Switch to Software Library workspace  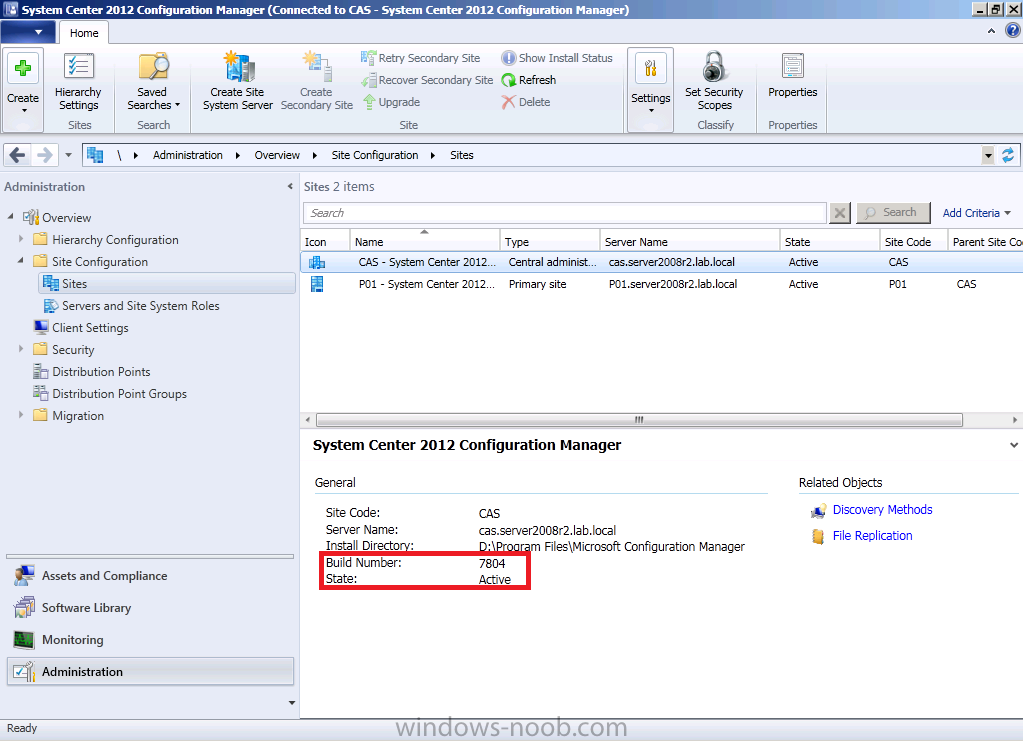click(150, 608)
